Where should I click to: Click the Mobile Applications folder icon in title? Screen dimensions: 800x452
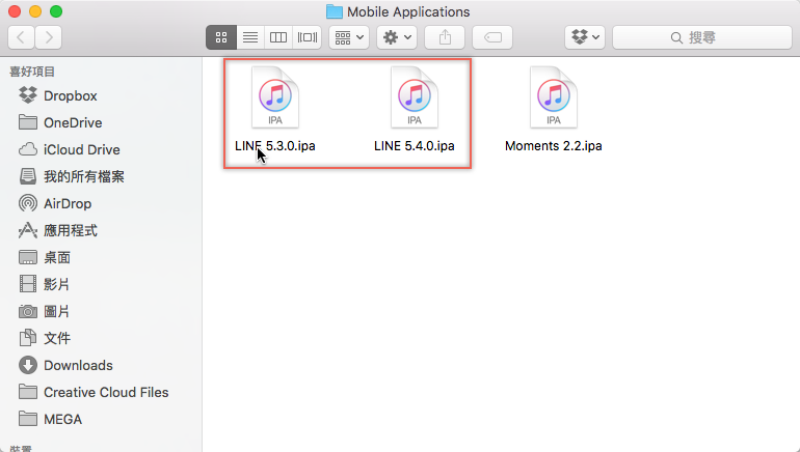(x=334, y=11)
